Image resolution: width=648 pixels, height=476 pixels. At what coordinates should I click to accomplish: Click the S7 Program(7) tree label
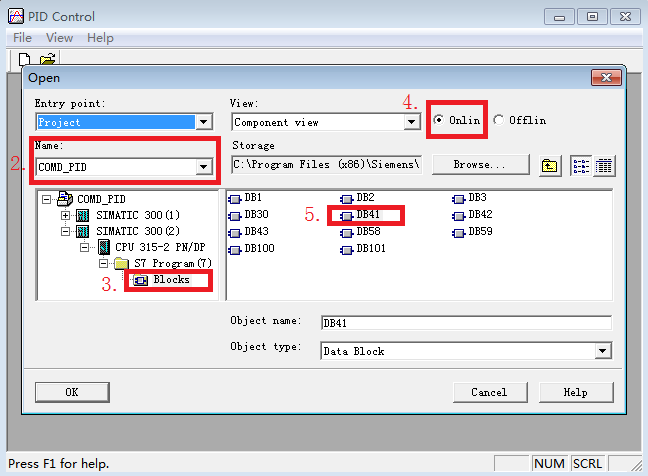click(173, 263)
